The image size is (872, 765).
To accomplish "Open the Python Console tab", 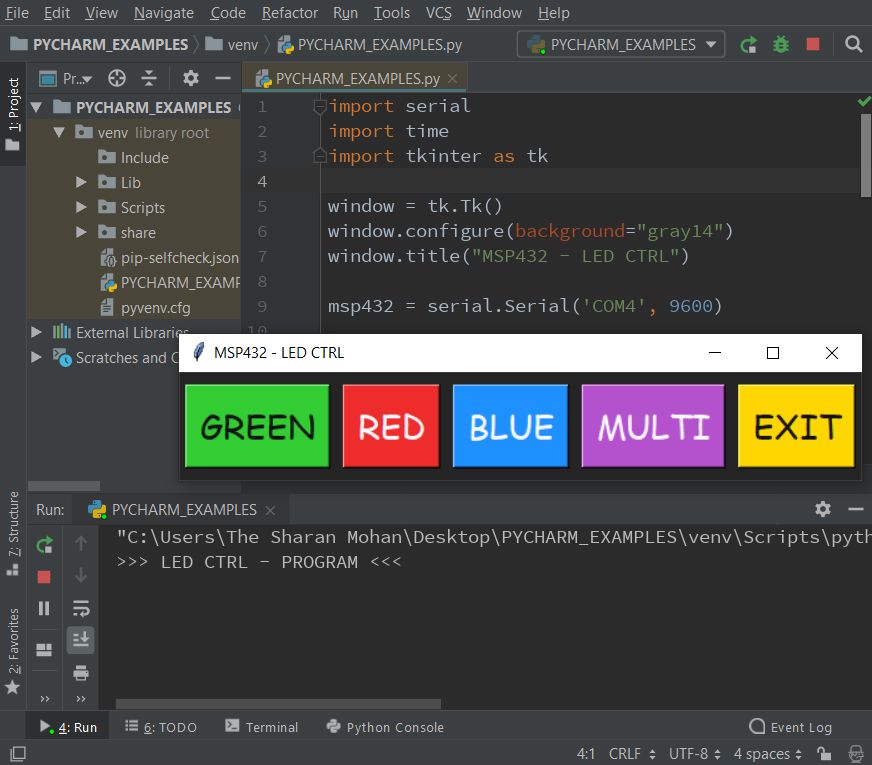I will click(385, 727).
